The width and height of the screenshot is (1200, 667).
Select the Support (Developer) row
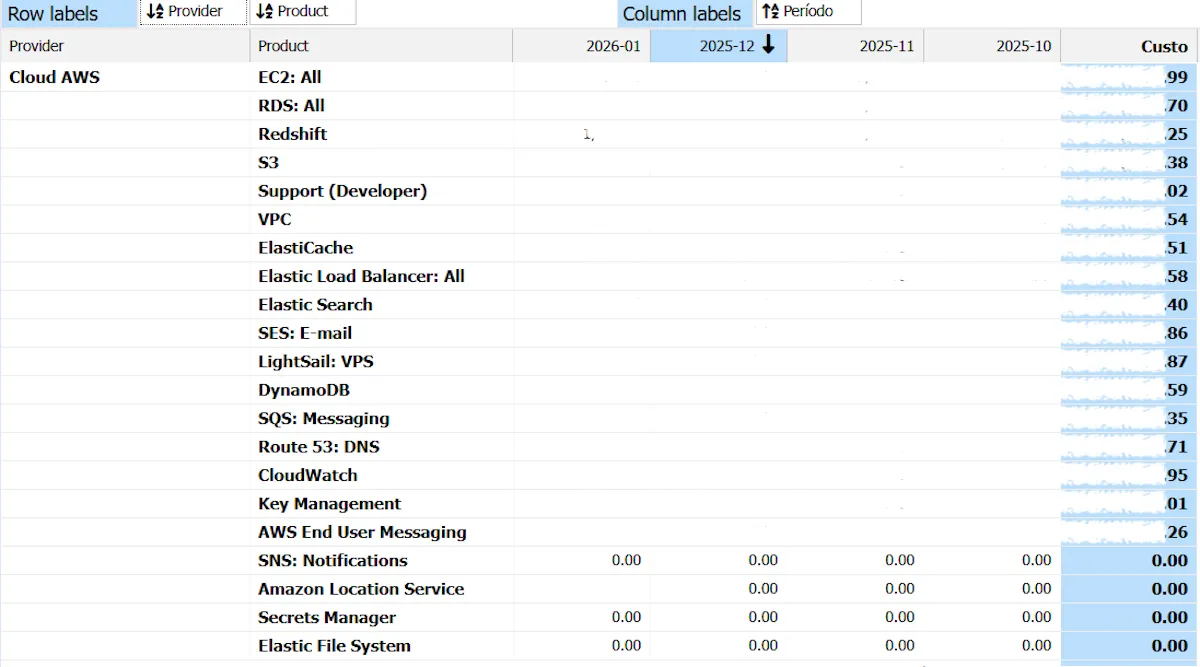pos(342,191)
